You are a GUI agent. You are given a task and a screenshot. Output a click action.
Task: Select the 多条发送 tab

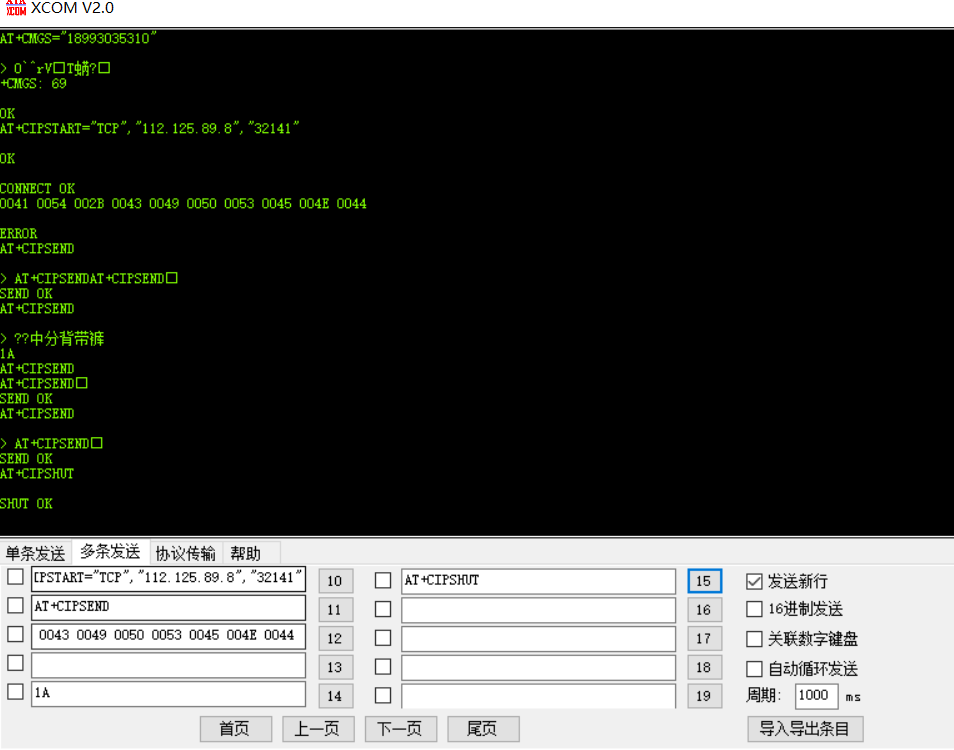(110, 552)
